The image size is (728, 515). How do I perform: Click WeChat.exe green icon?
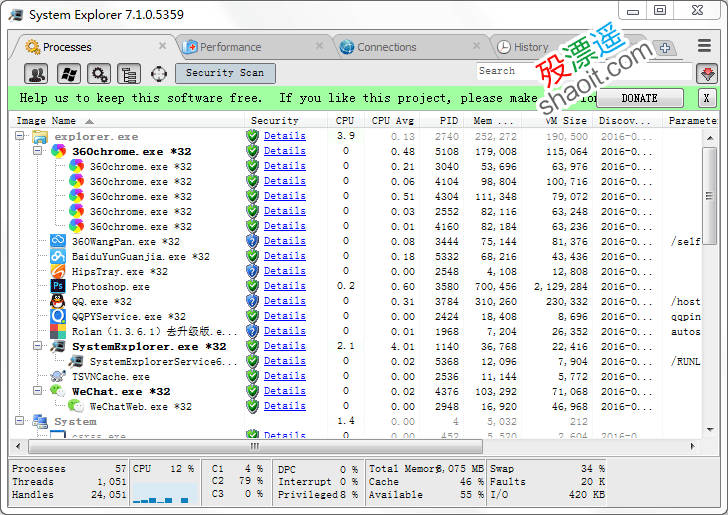pyautogui.click(x=58, y=391)
